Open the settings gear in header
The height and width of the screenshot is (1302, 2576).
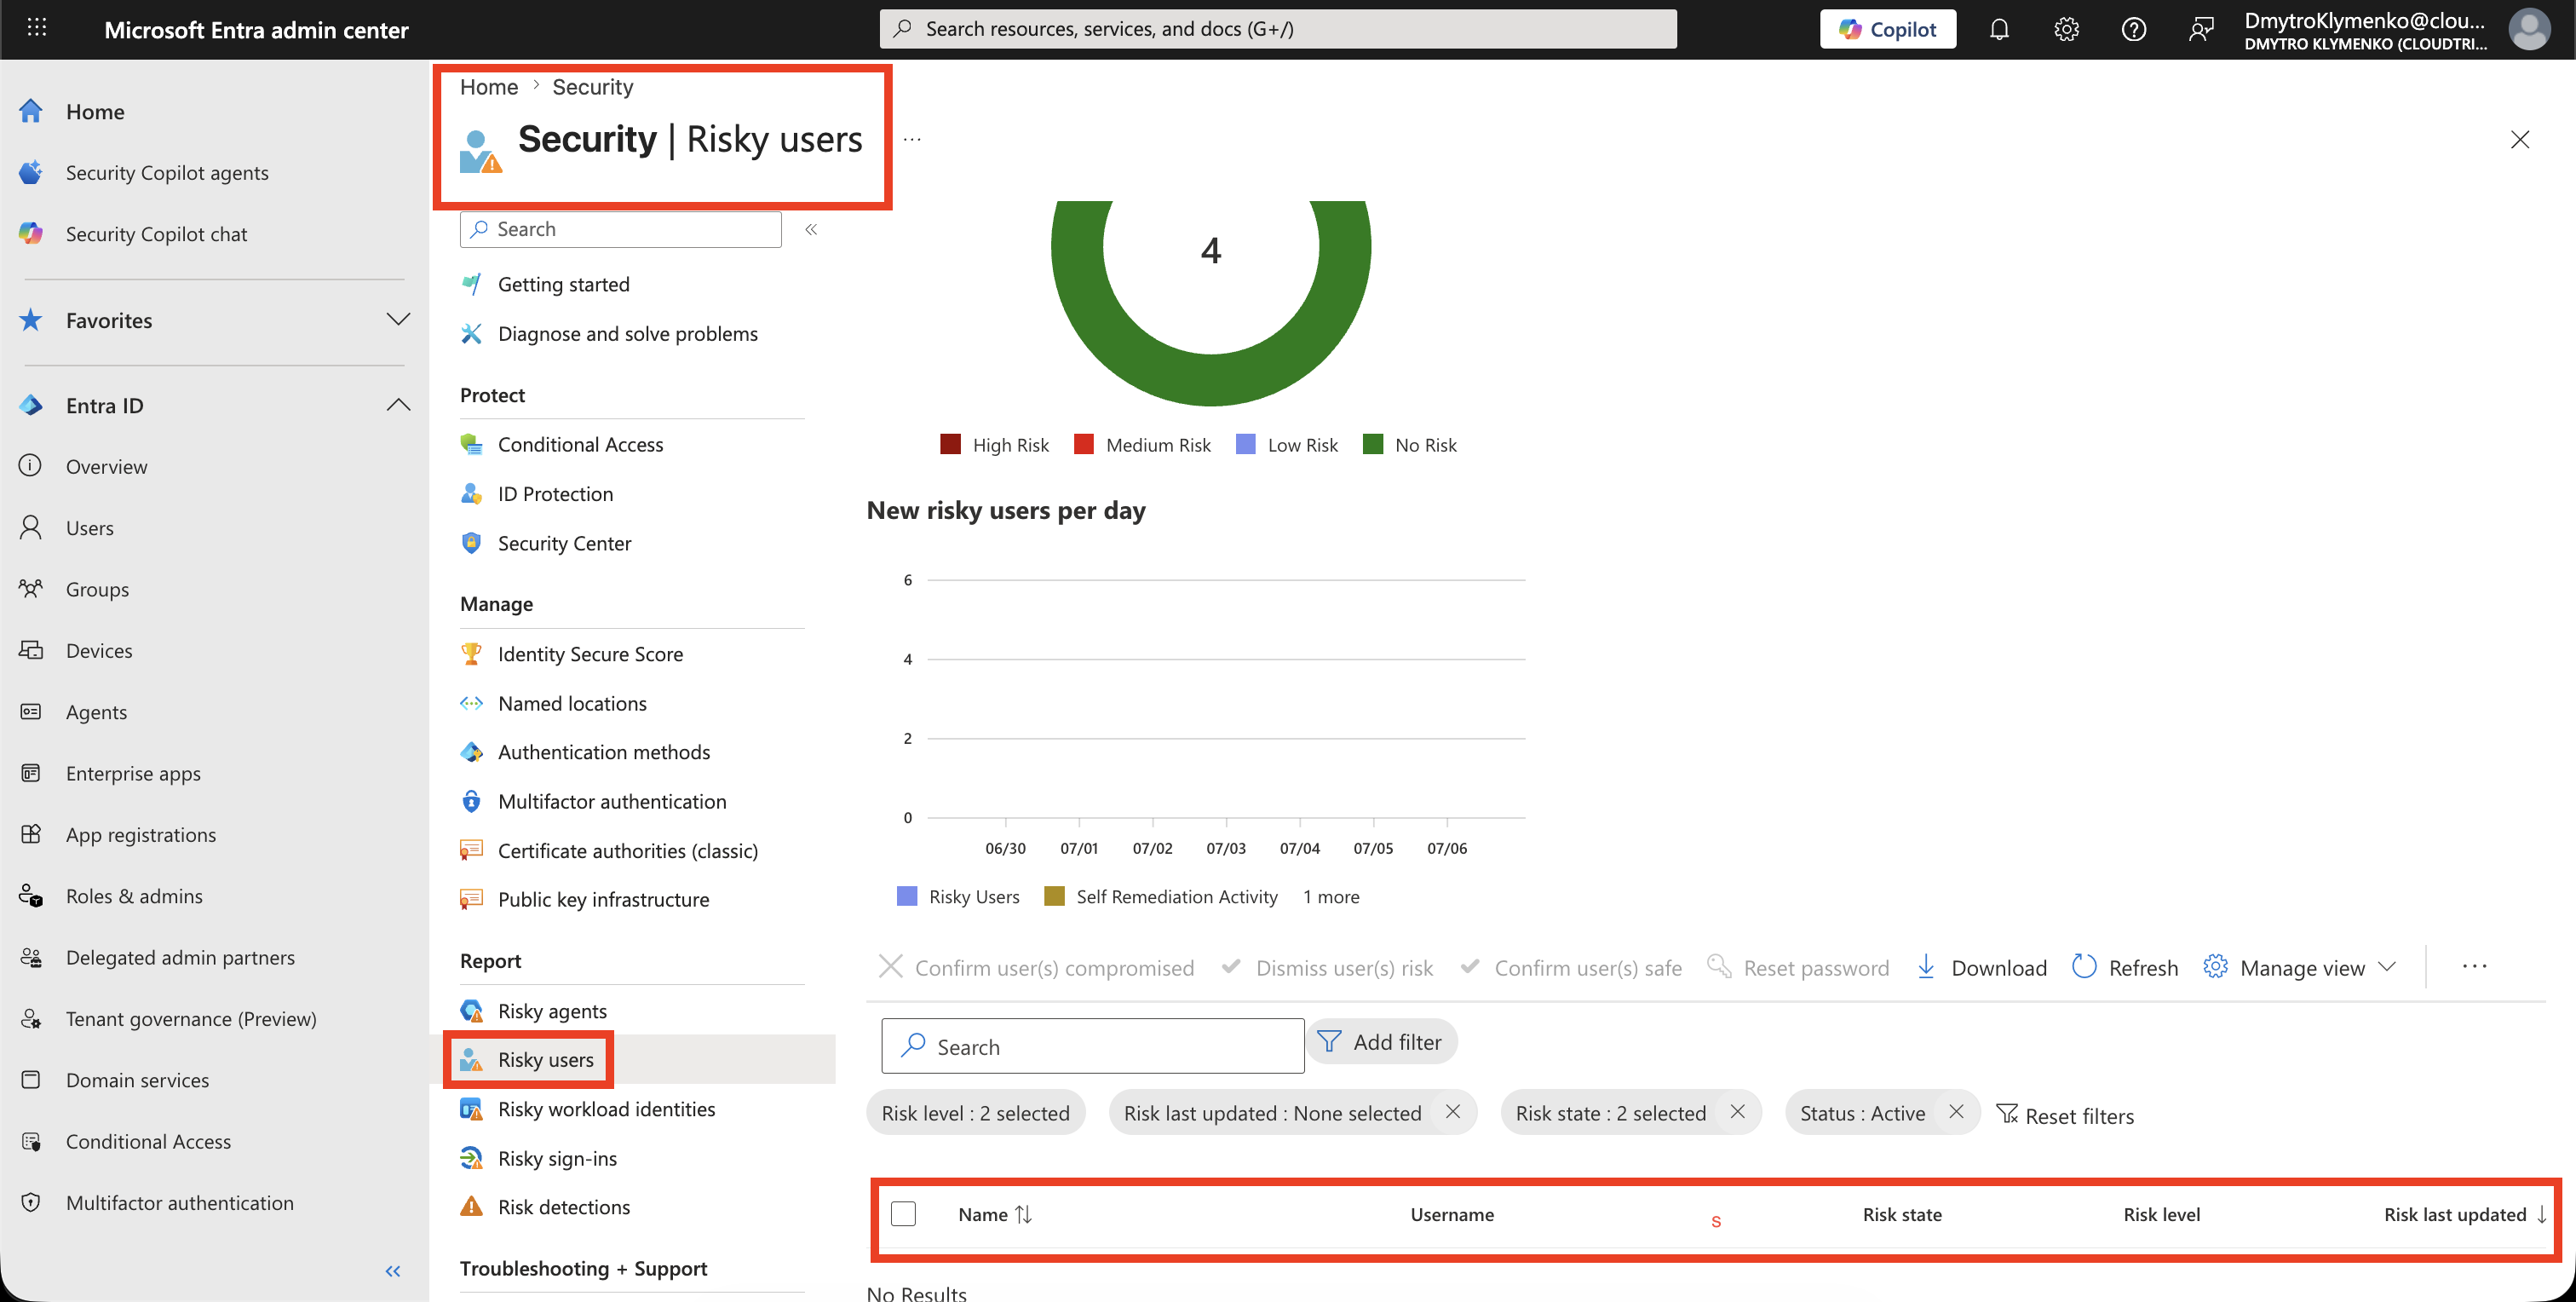2066,29
